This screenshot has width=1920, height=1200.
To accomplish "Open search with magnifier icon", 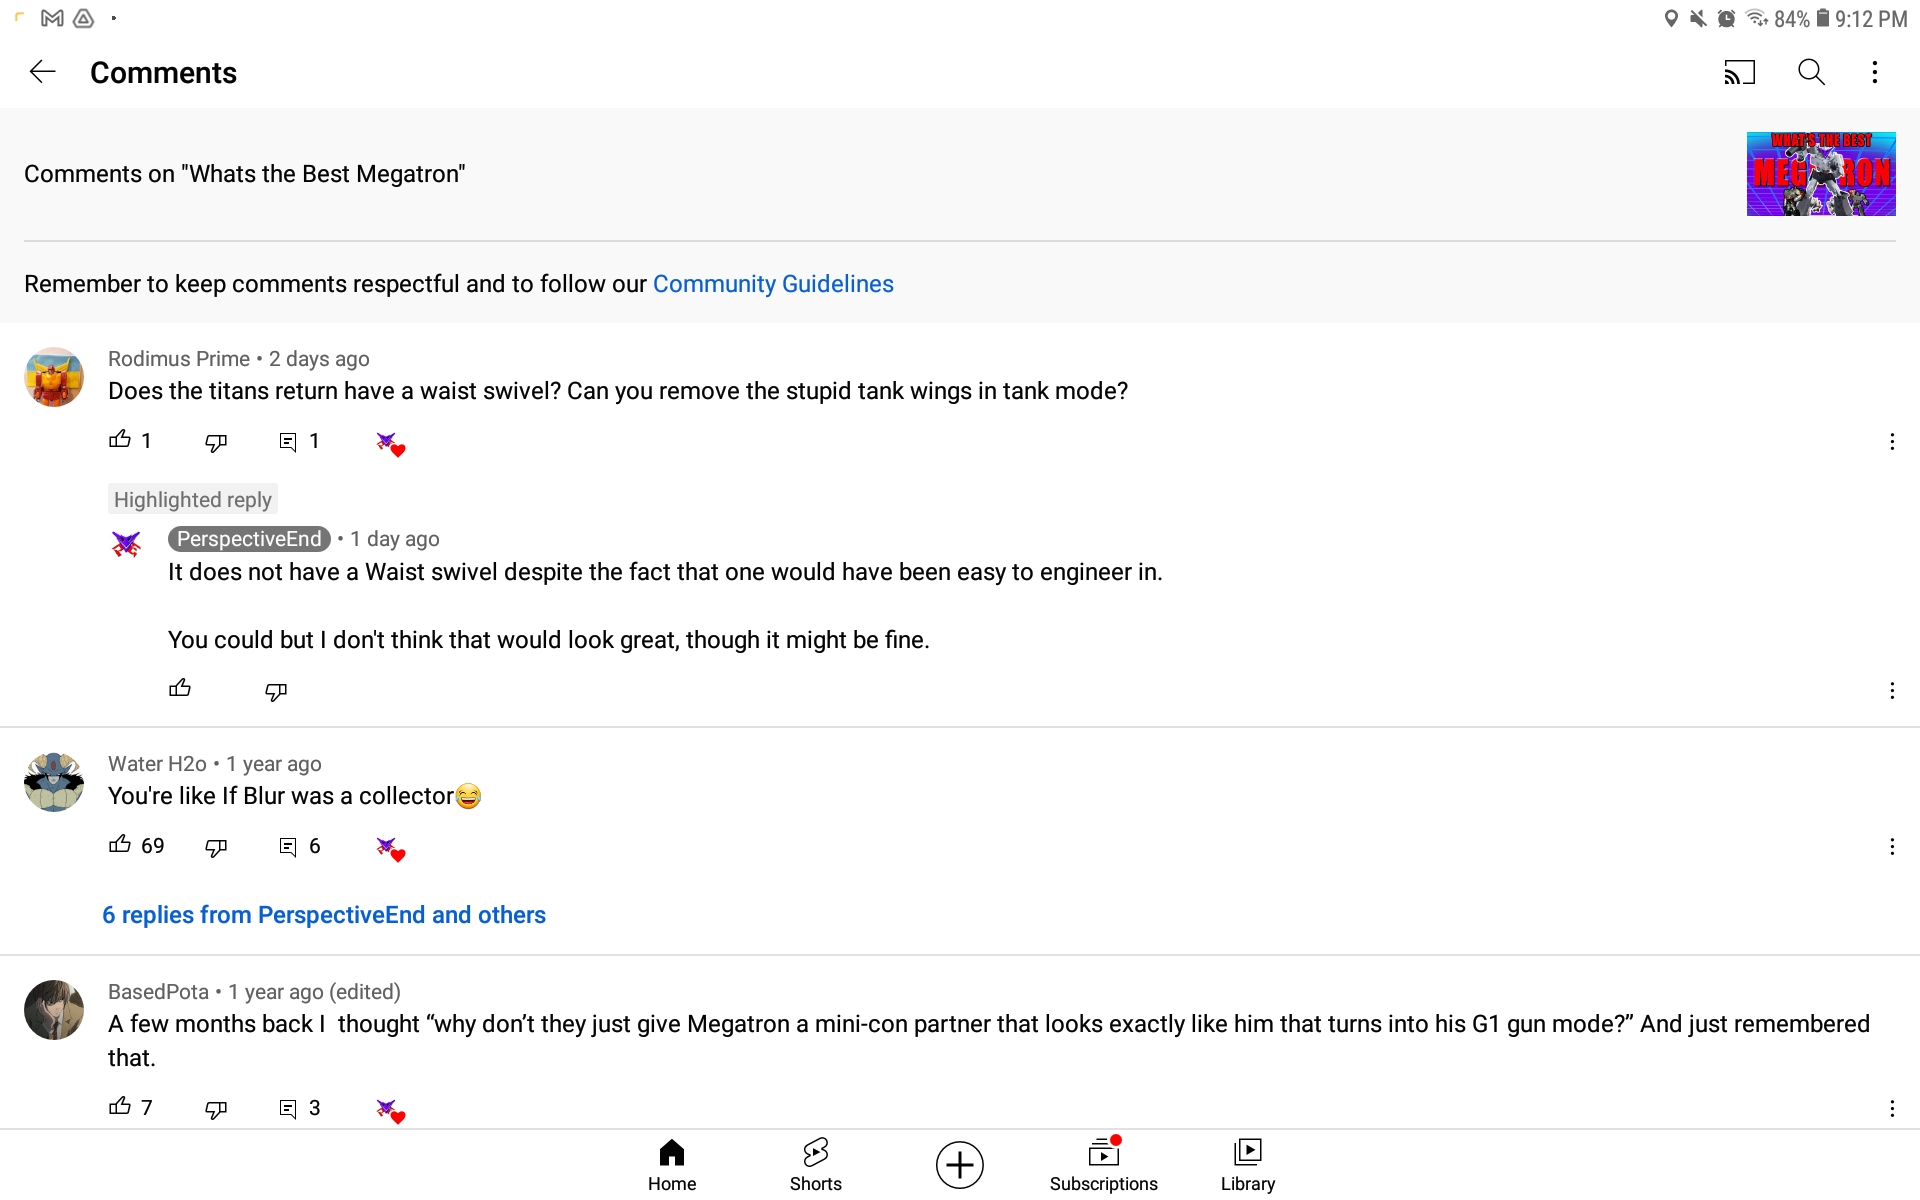I will (x=1811, y=72).
